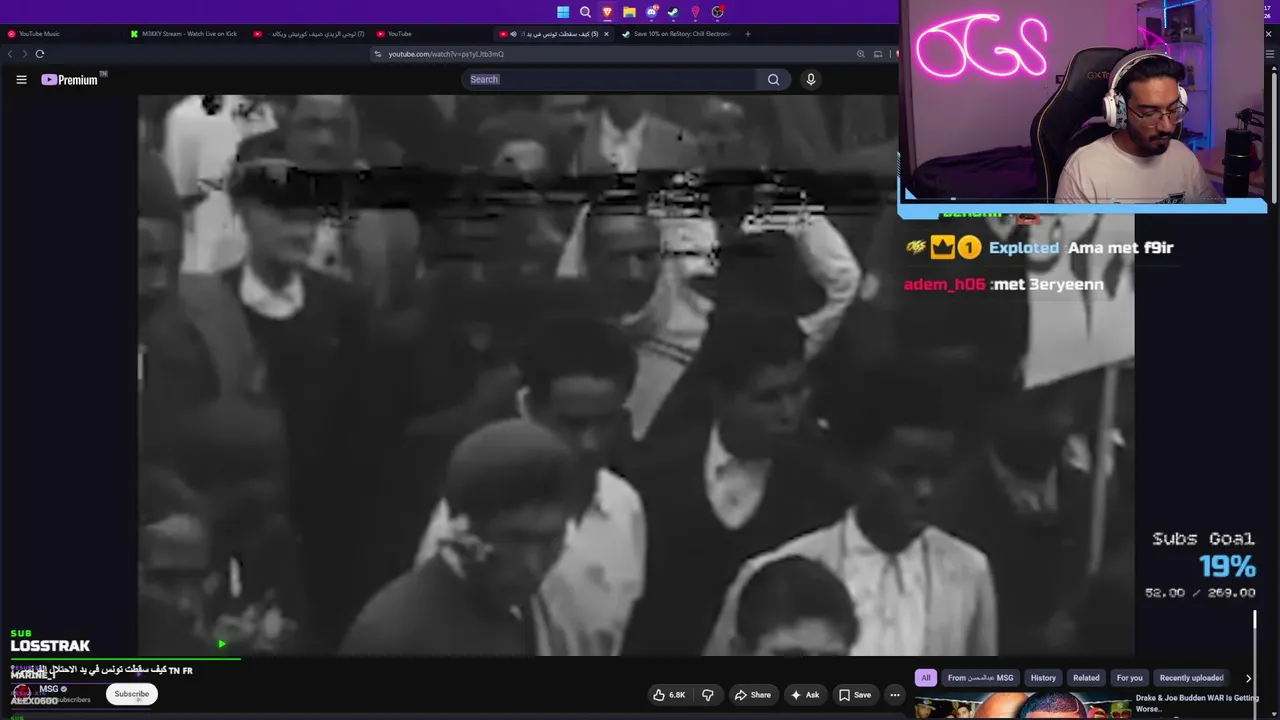Start voice search with the microphone
The height and width of the screenshot is (720, 1280).
tap(811, 79)
